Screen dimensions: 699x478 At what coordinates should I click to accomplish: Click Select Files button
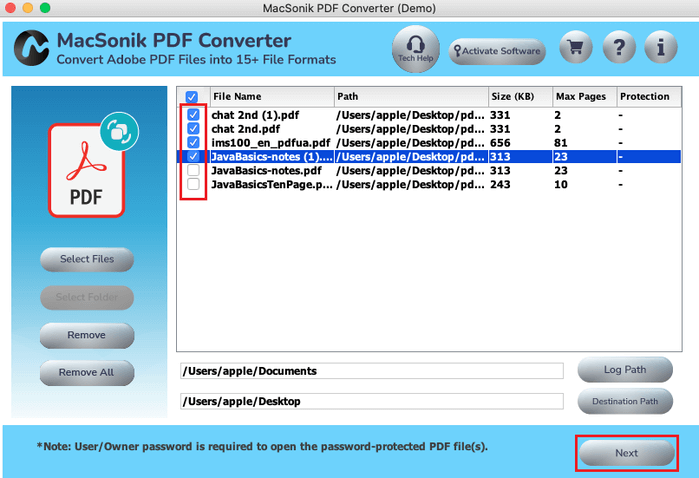87,259
